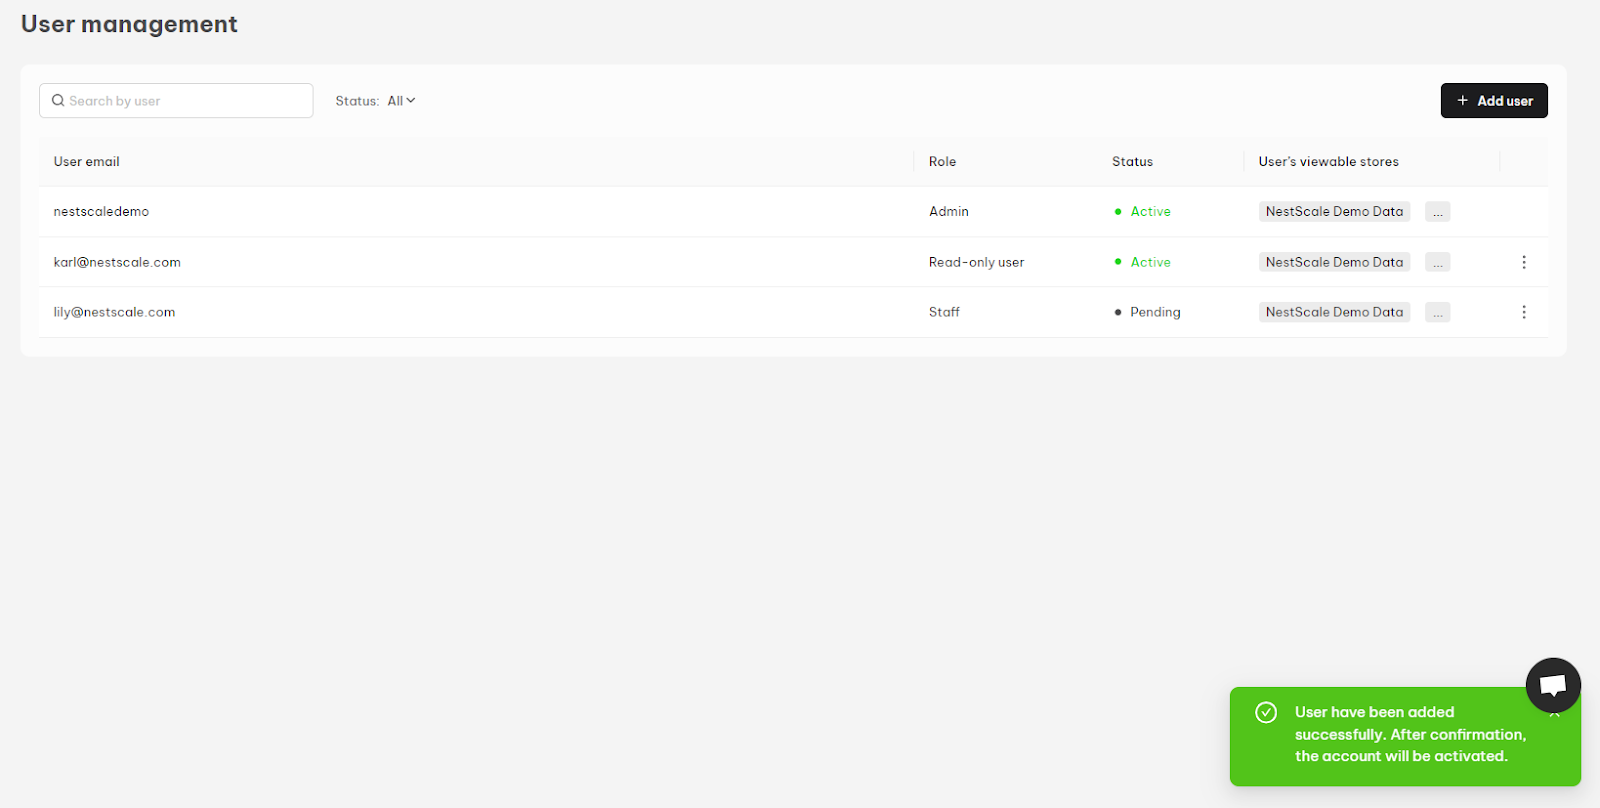This screenshot has width=1600, height=808.
Task: Click the green success checkmark icon
Action: [1266, 712]
